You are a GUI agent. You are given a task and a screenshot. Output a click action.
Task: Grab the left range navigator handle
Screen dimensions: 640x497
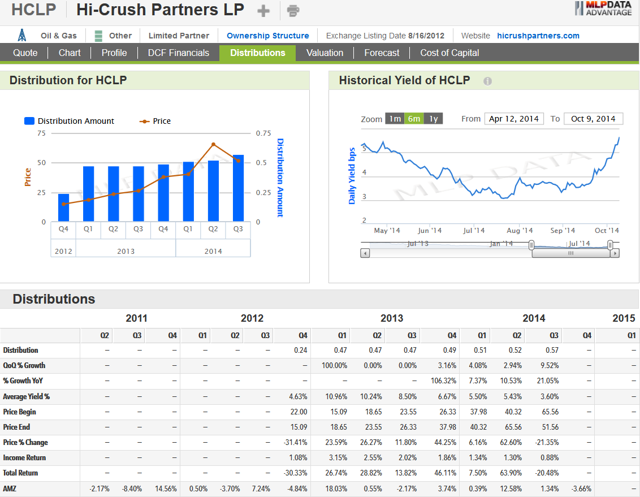[x=531, y=245]
